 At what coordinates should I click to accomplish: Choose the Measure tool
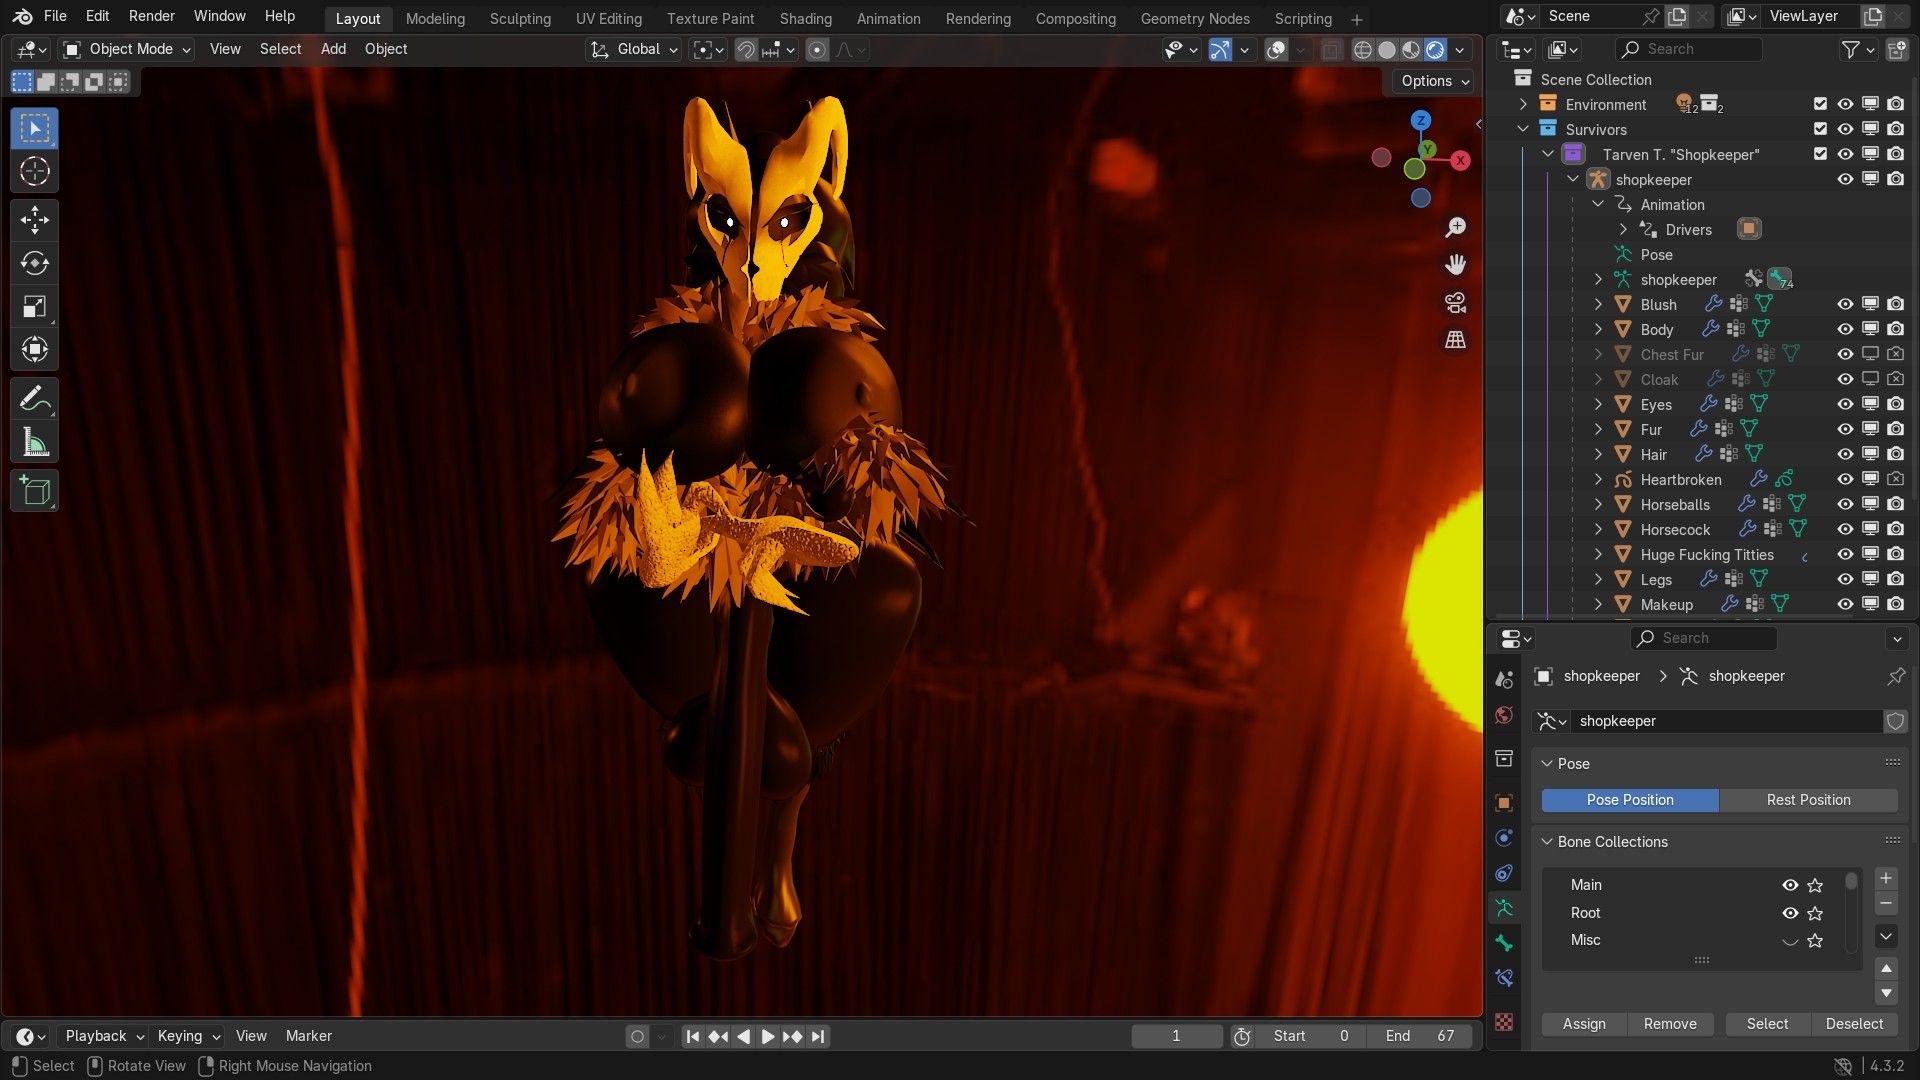point(35,442)
